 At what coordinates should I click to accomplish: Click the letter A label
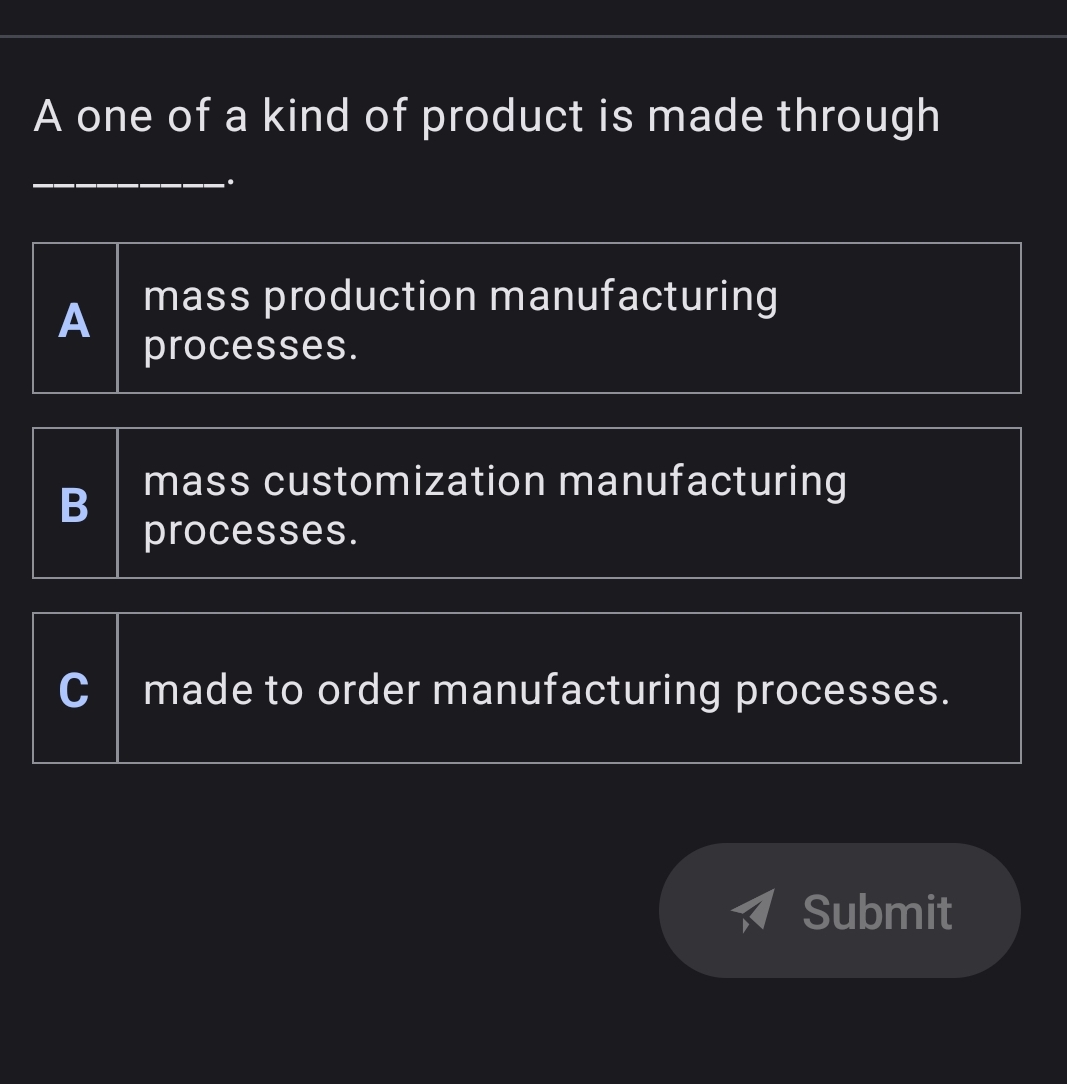(74, 318)
